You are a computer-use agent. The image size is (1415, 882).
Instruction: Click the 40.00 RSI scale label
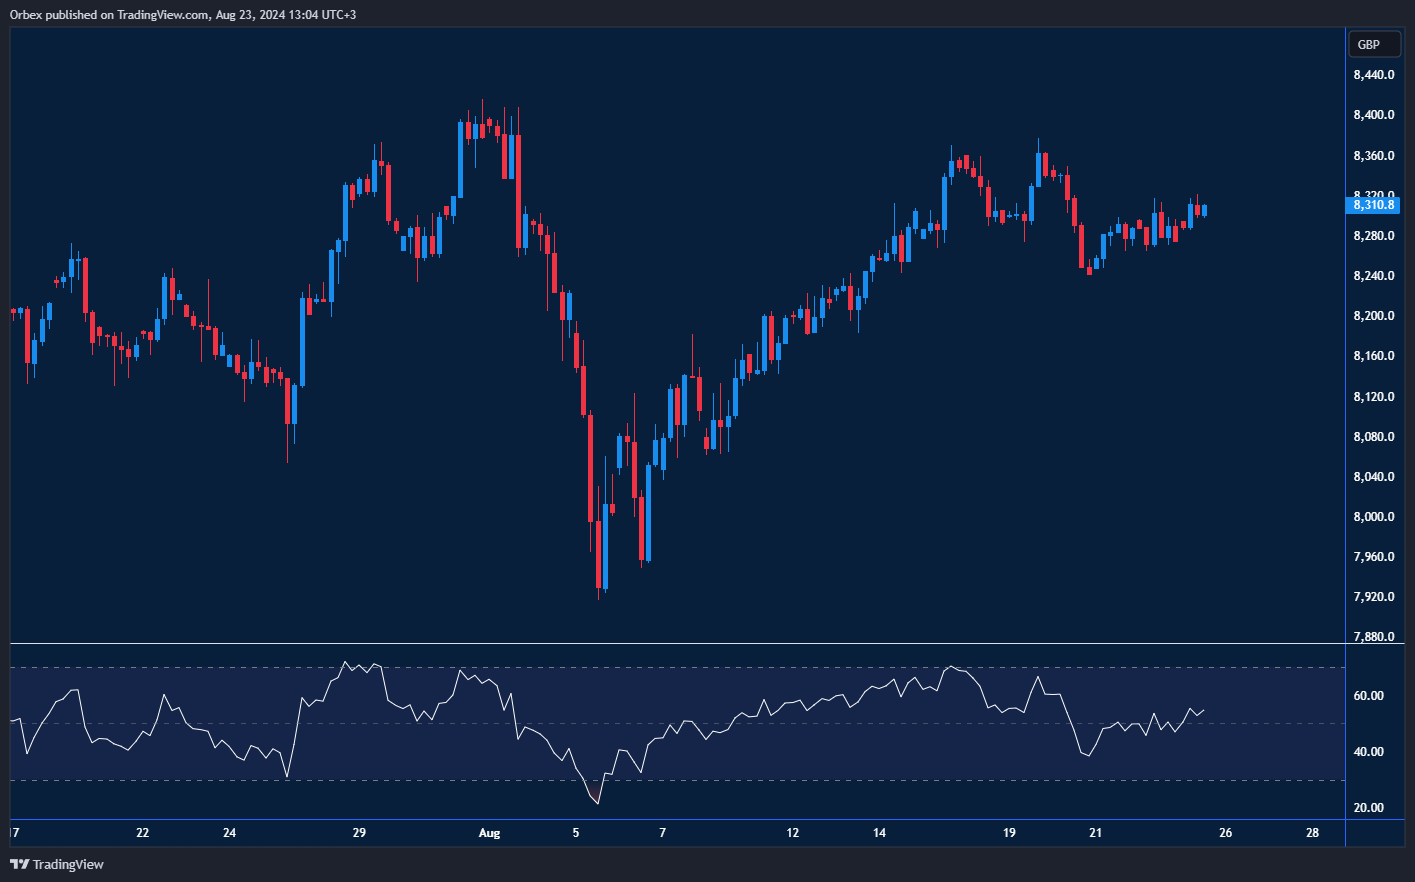coord(1368,752)
